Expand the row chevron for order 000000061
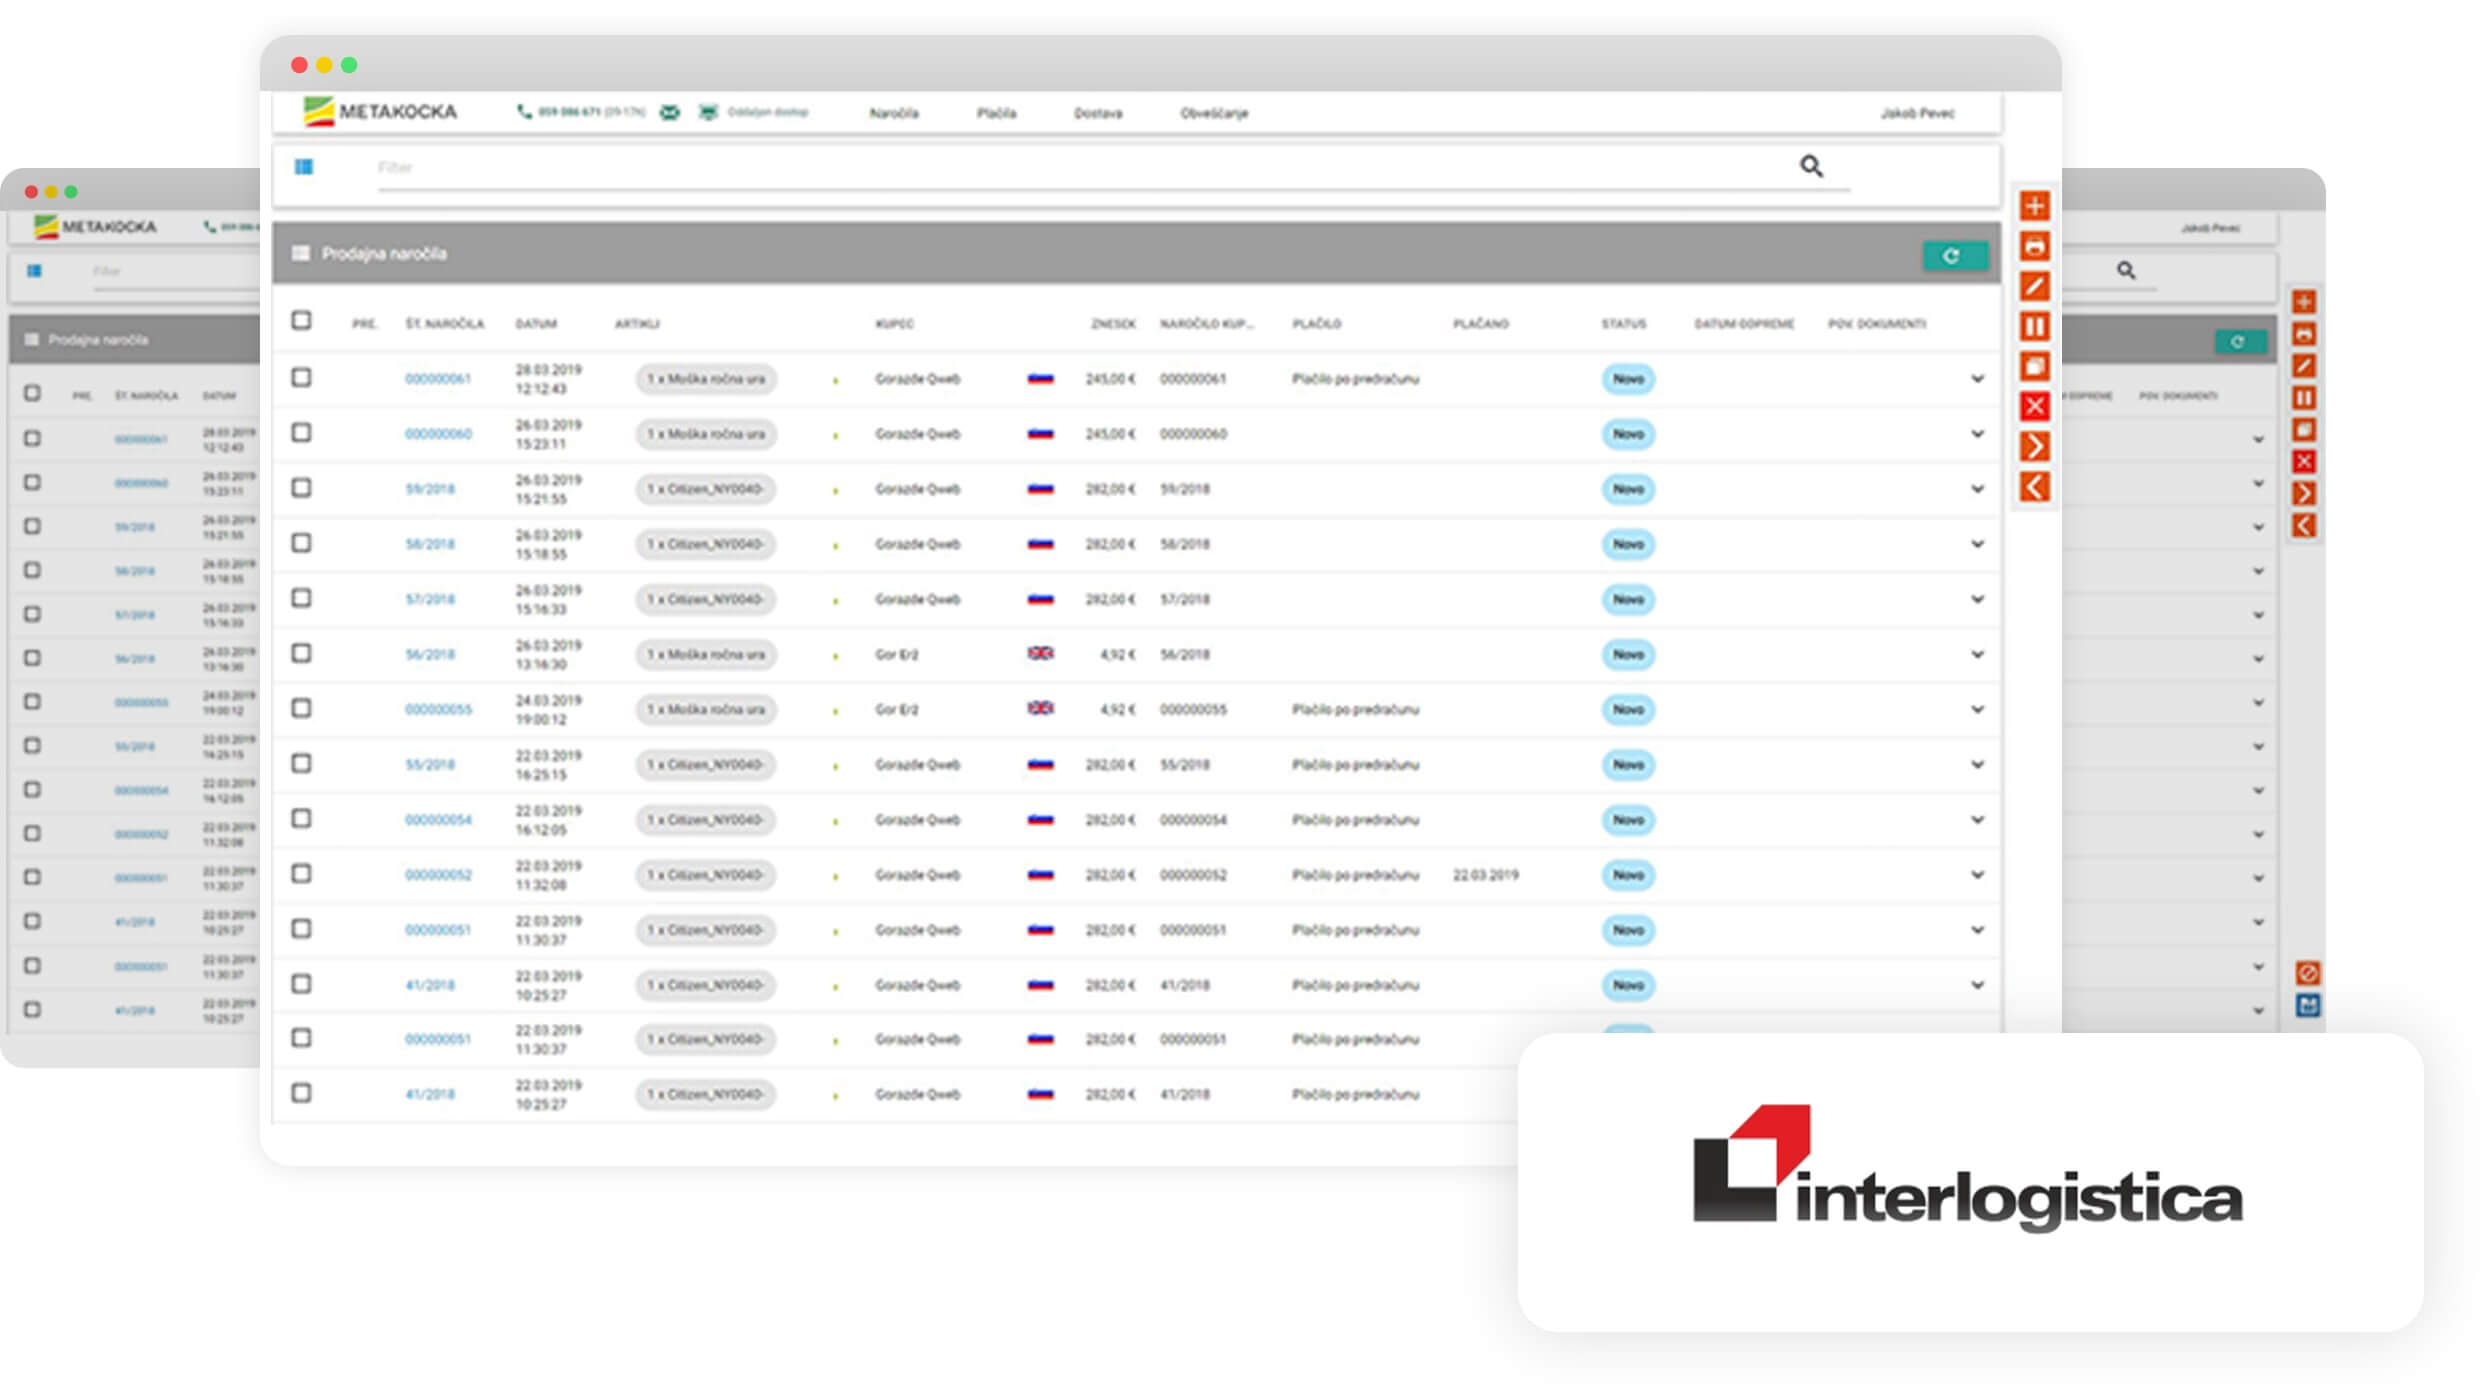The height and width of the screenshot is (1388, 2484). (1977, 379)
